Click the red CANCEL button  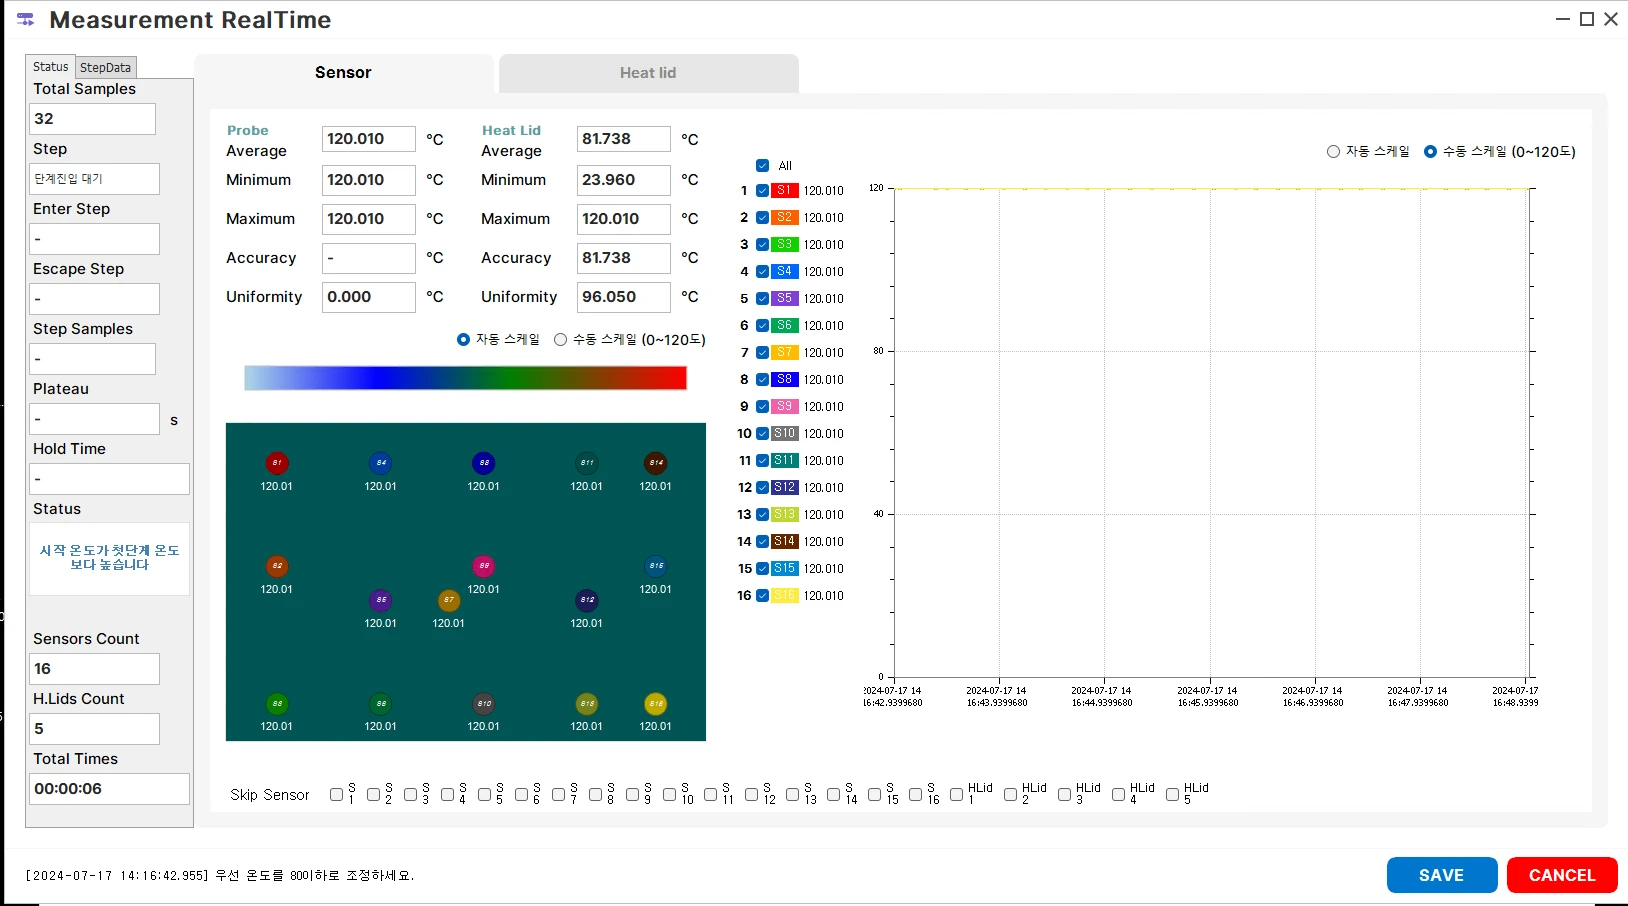(1562, 875)
